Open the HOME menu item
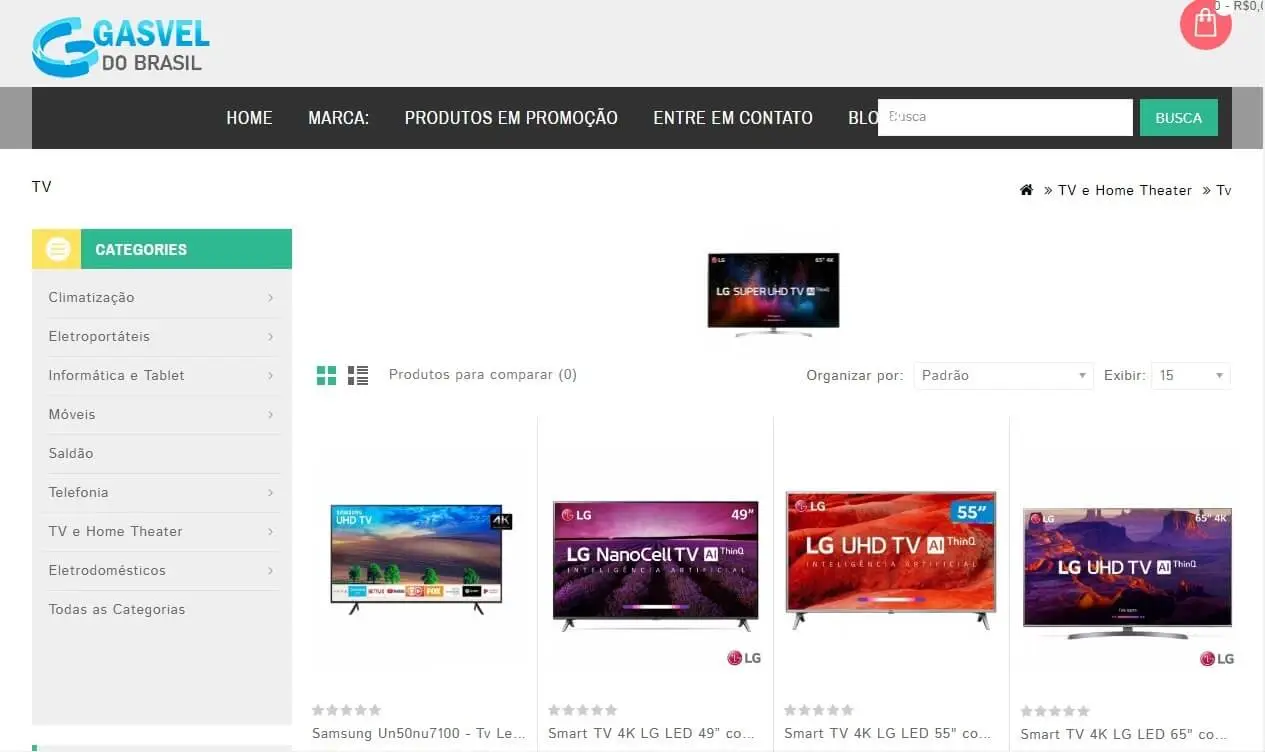Screen dimensions: 1265x752 [x=249, y=118]
